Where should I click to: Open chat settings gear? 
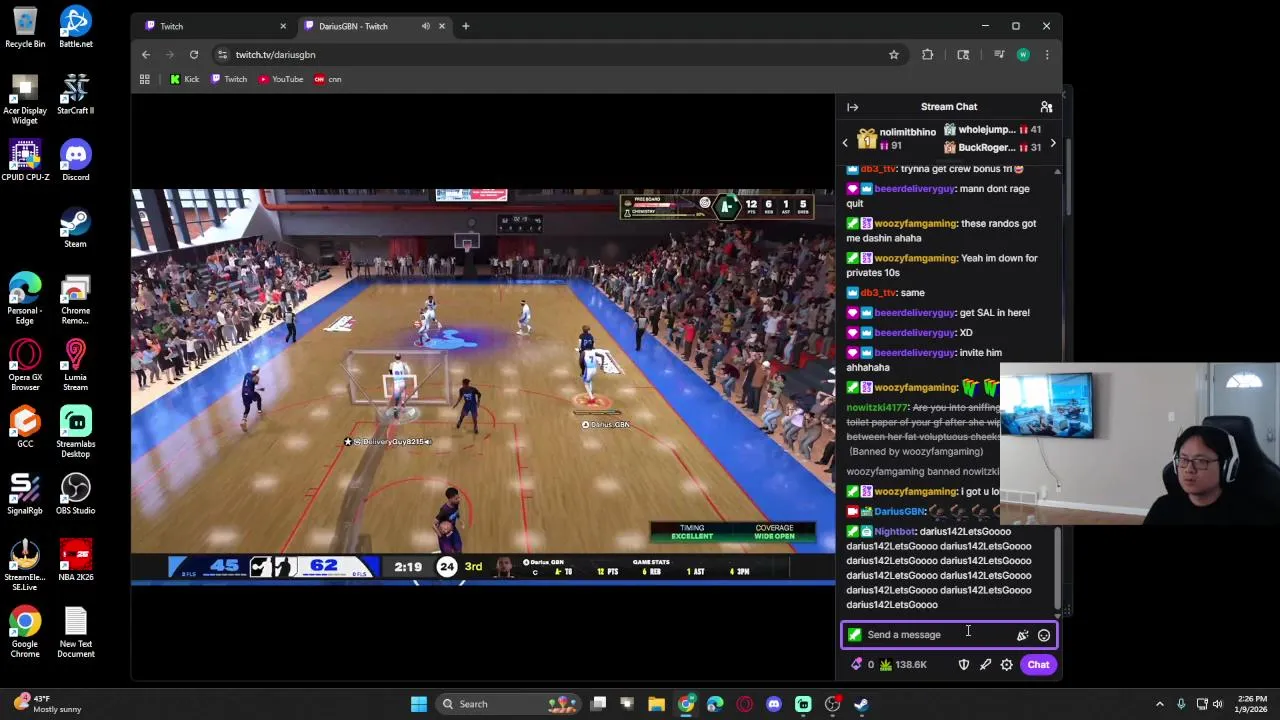(x=1007, y=665)
